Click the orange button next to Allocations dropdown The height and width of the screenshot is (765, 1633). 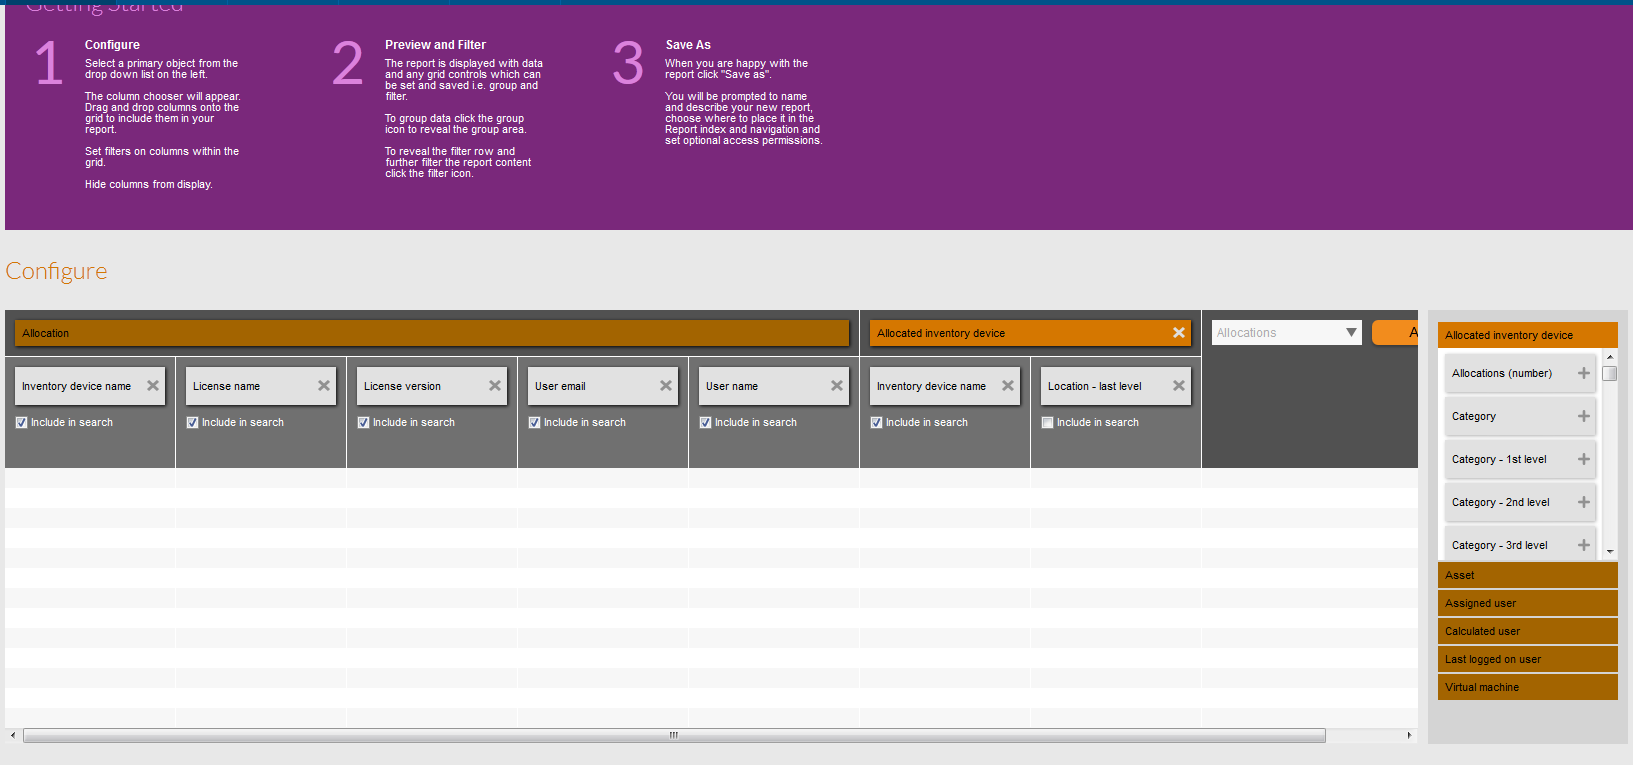tap(1395, 333)
